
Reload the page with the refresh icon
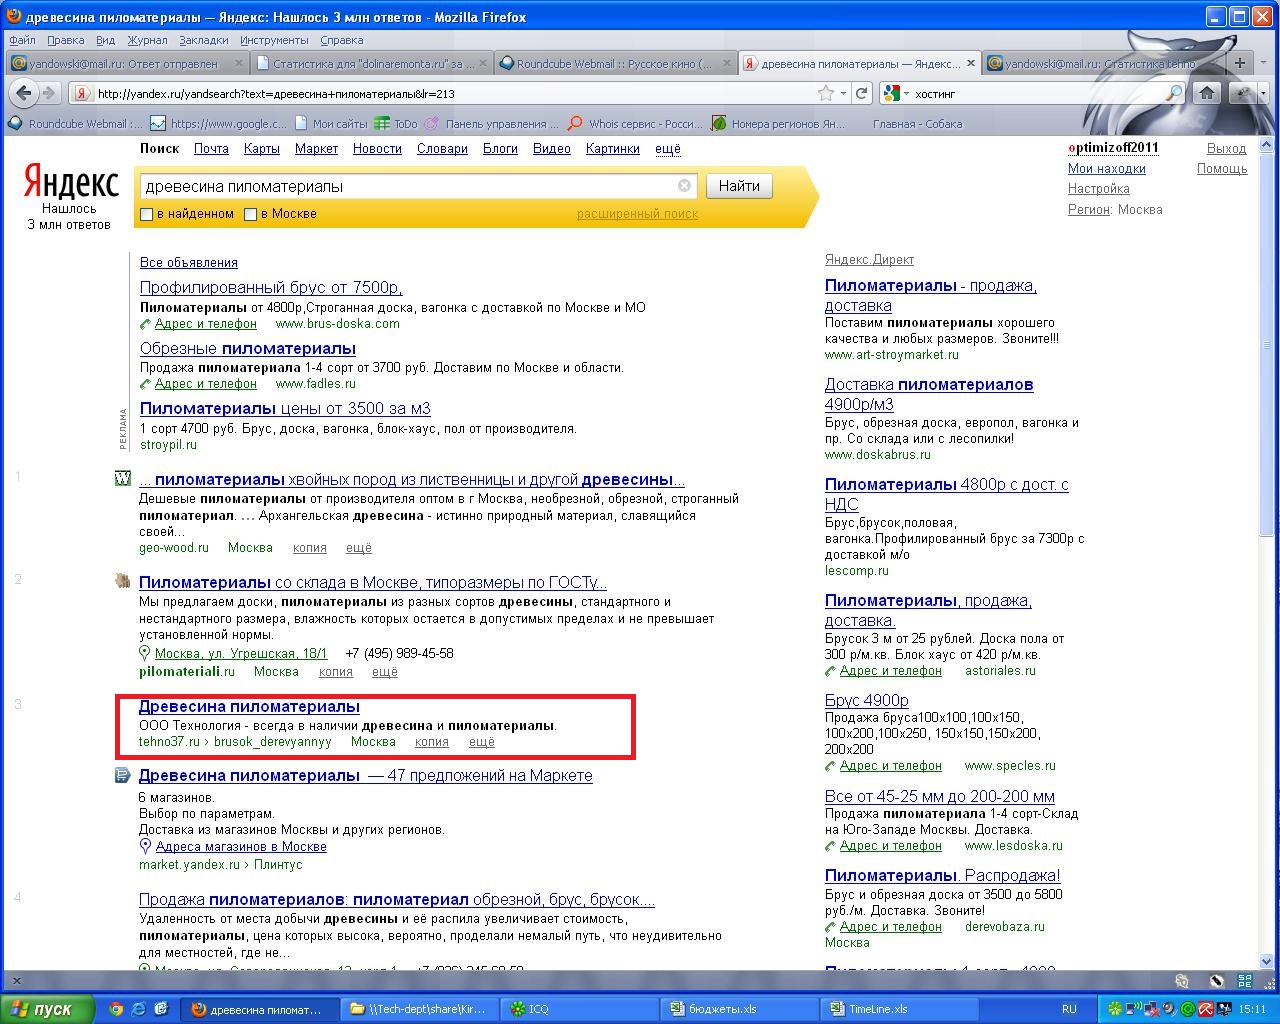point(861,93)
